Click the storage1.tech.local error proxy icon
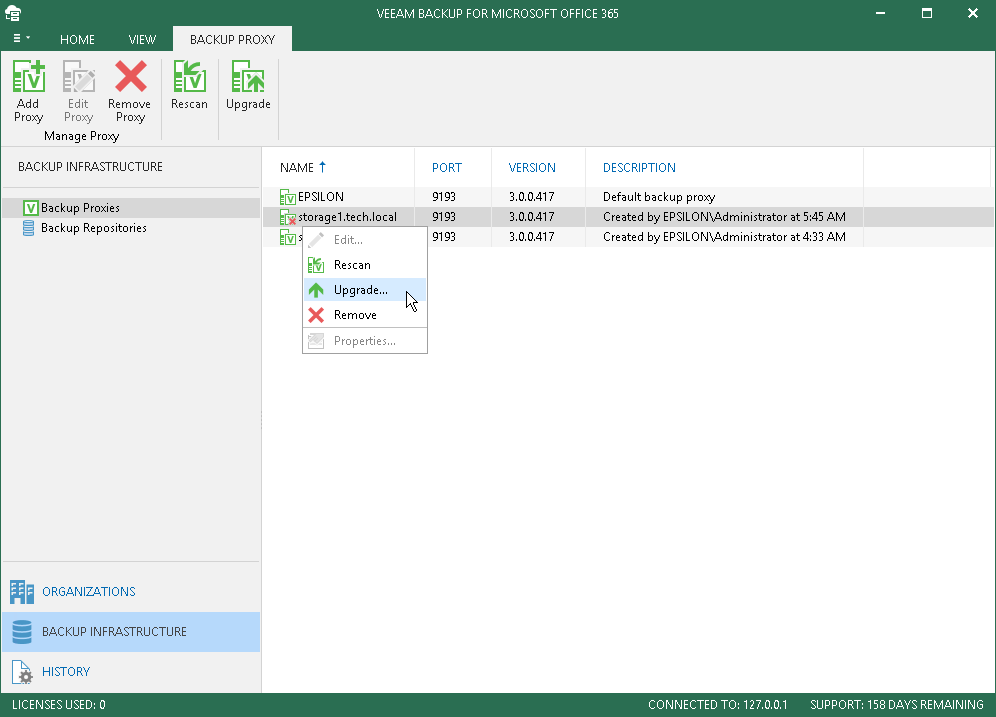Viewport: 996px width, 717px height. (x=288, y=217)
